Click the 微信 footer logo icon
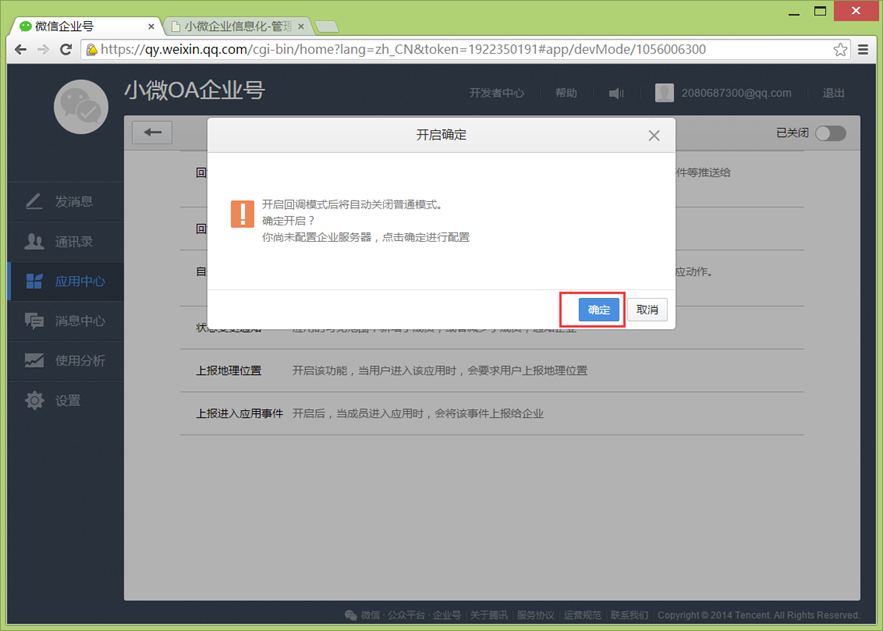 pyautogui.click(x=351, y=615)
